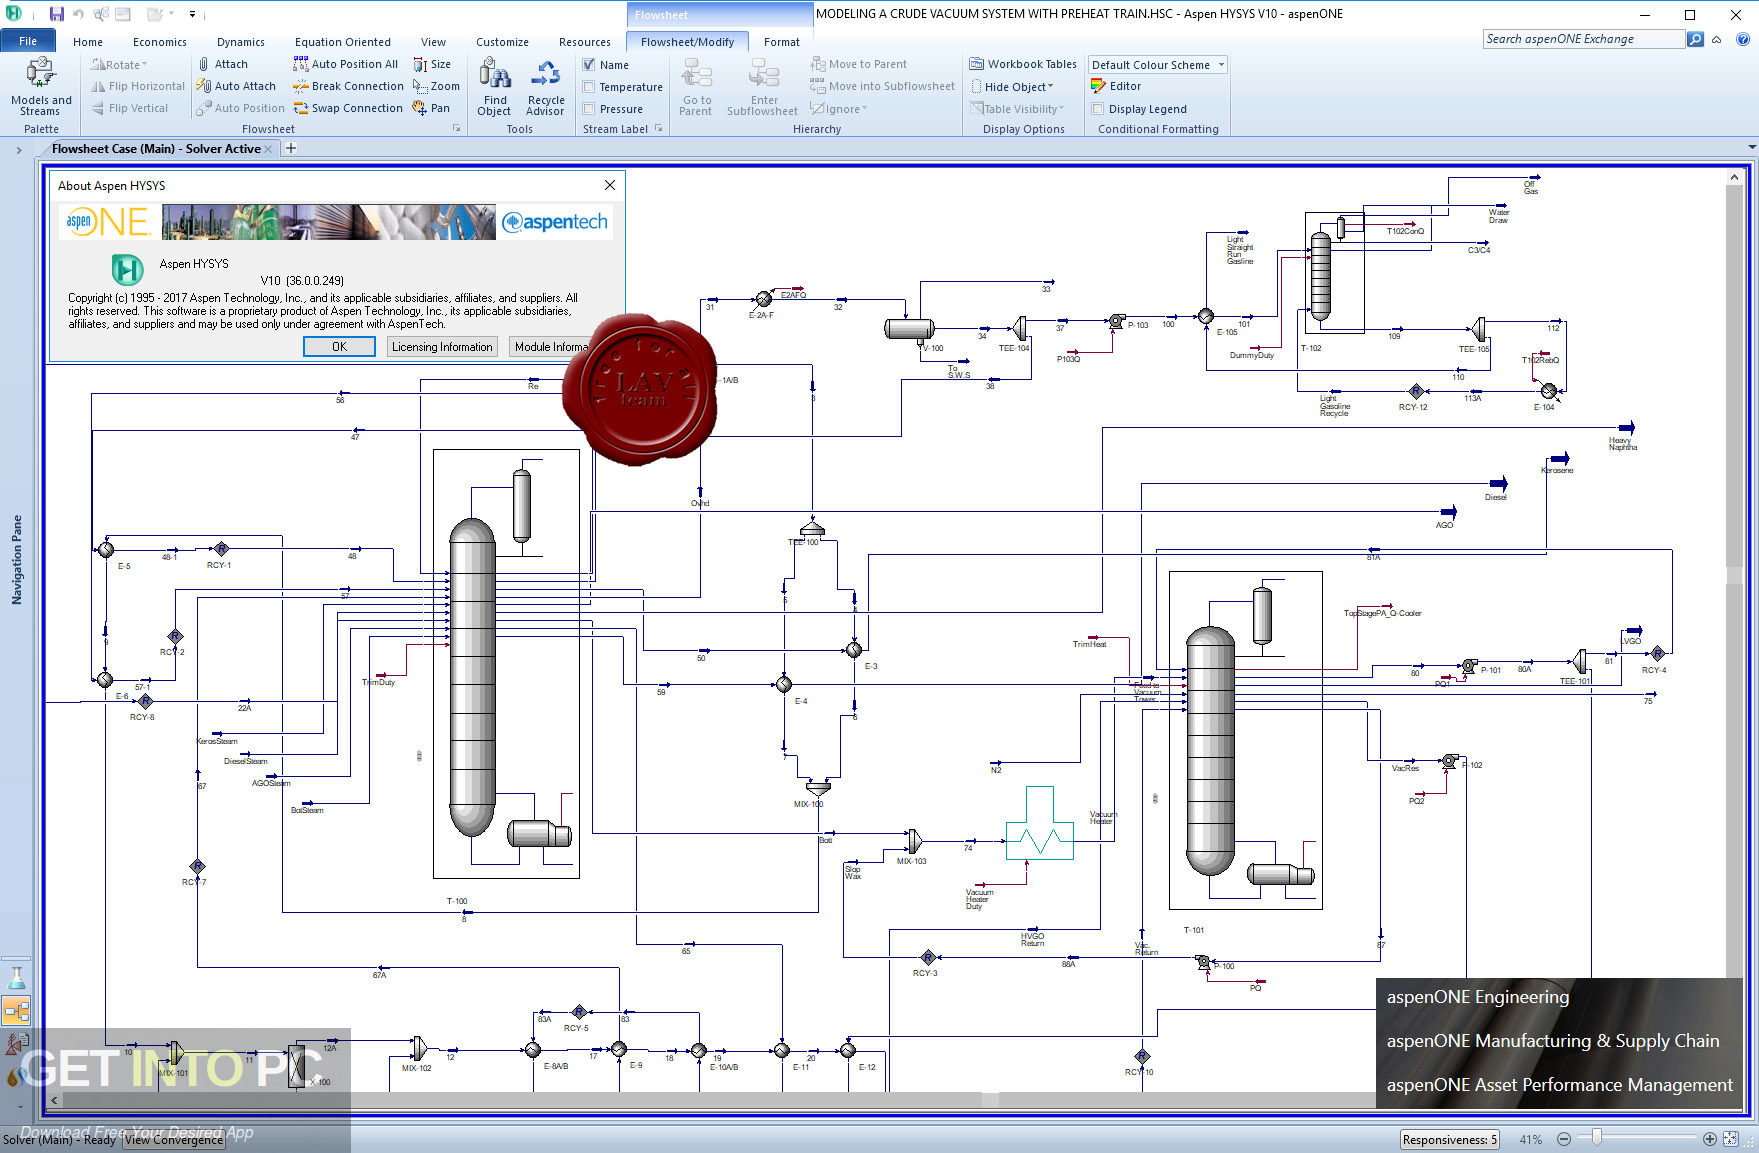Uncheck the Name stream label checkbox

pyautogui.click(x=589, y=65)
